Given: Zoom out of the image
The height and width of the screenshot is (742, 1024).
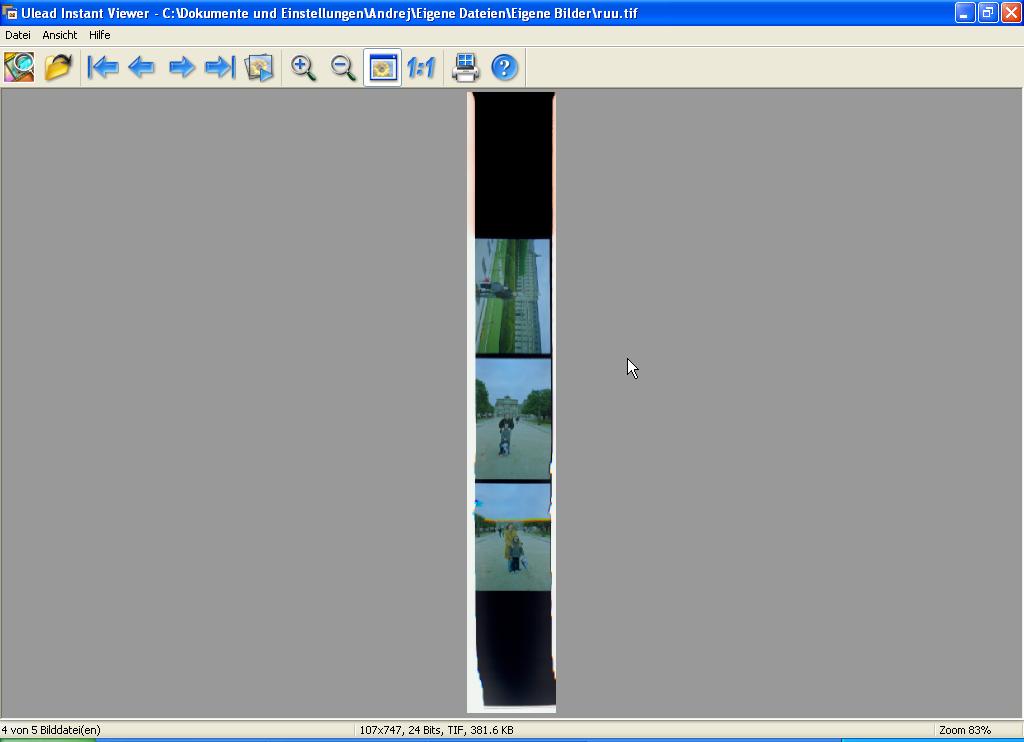Looking at the screenshot, I should pyautogui.click(x=343, y=67).
